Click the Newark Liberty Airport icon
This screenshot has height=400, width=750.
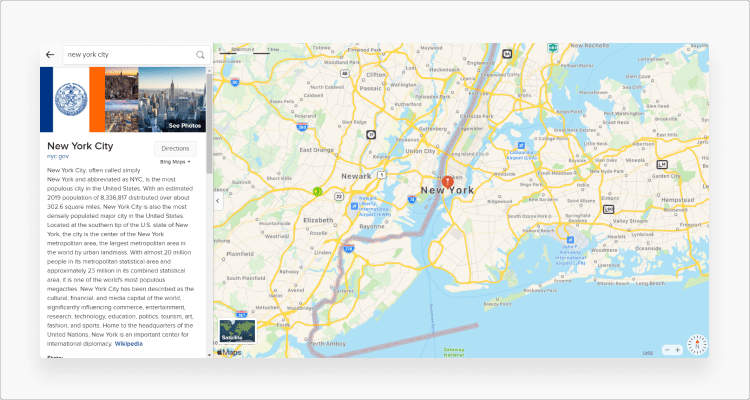354,206
